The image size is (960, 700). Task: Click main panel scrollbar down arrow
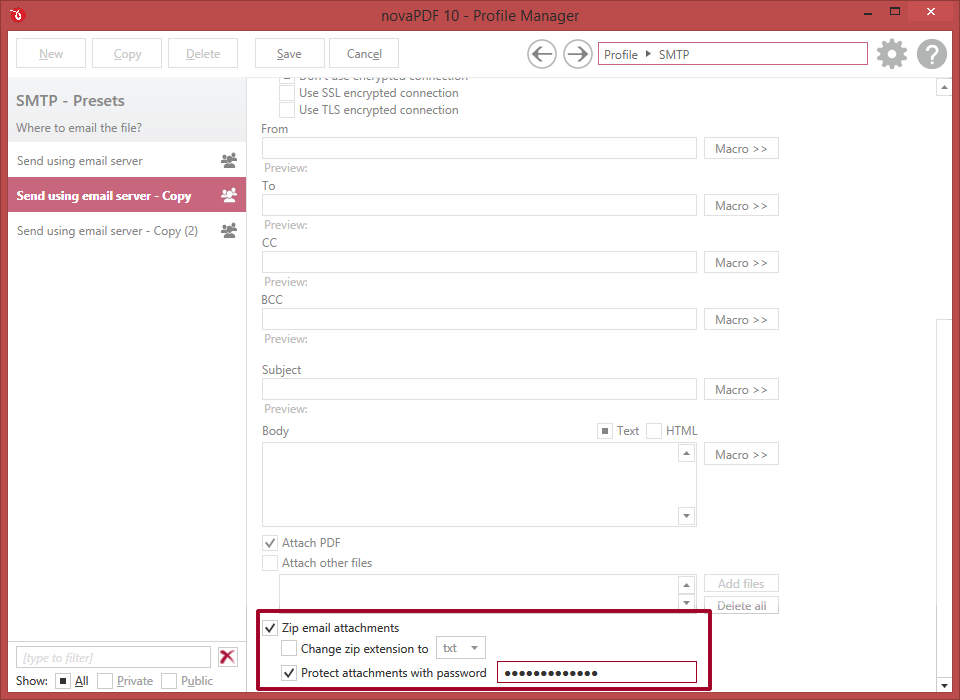pyautogui.click(x=943, y=685)
